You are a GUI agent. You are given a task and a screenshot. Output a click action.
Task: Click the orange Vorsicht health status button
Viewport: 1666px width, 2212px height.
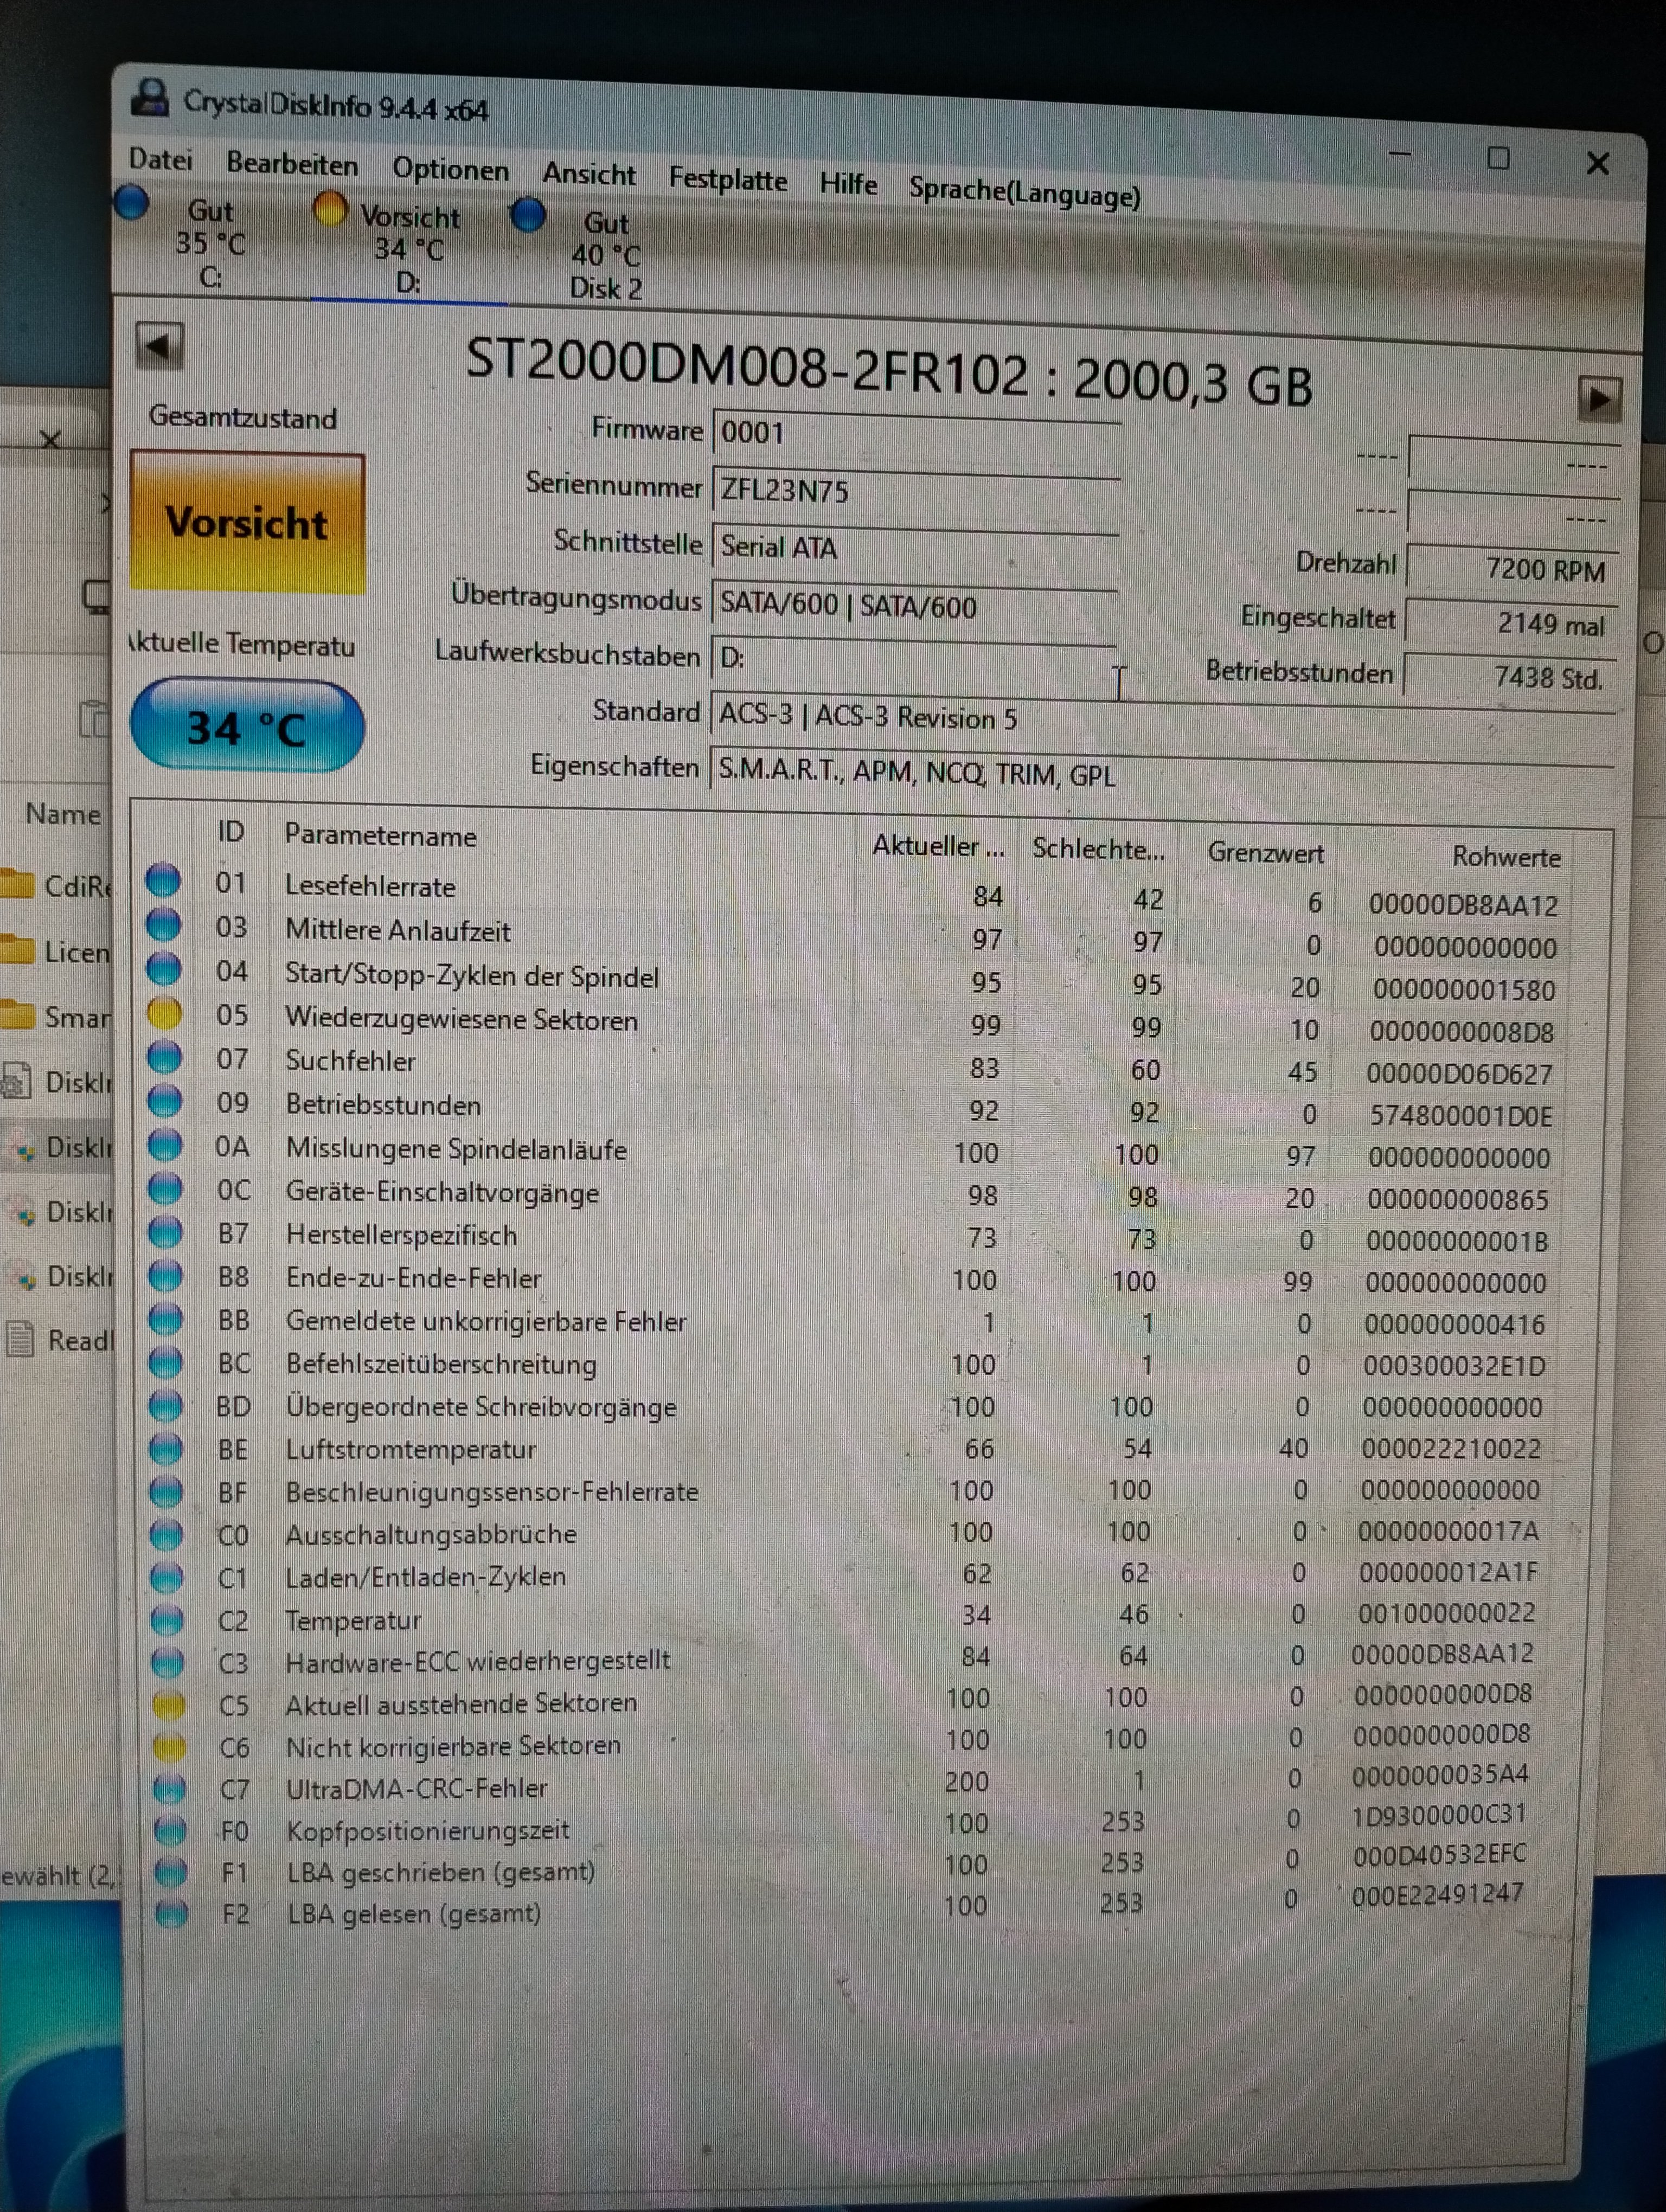pyautogui.click(x=247, y=523)
